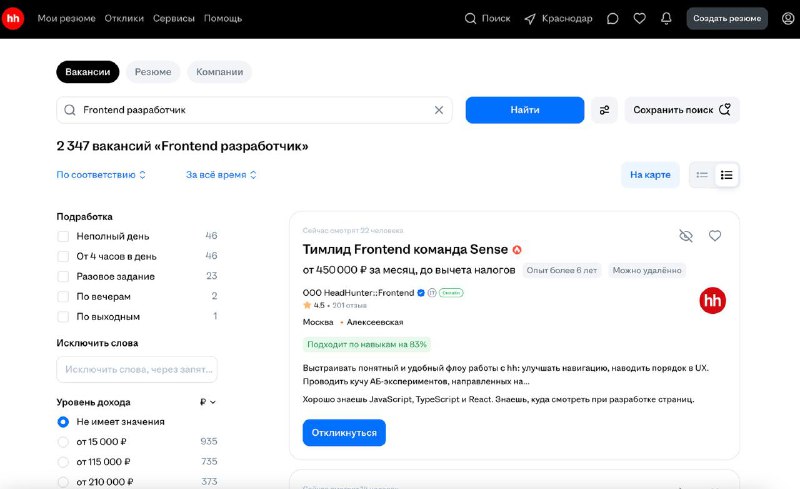
Task: Open the За всё время period dropdown
Action: click(221, 175)
